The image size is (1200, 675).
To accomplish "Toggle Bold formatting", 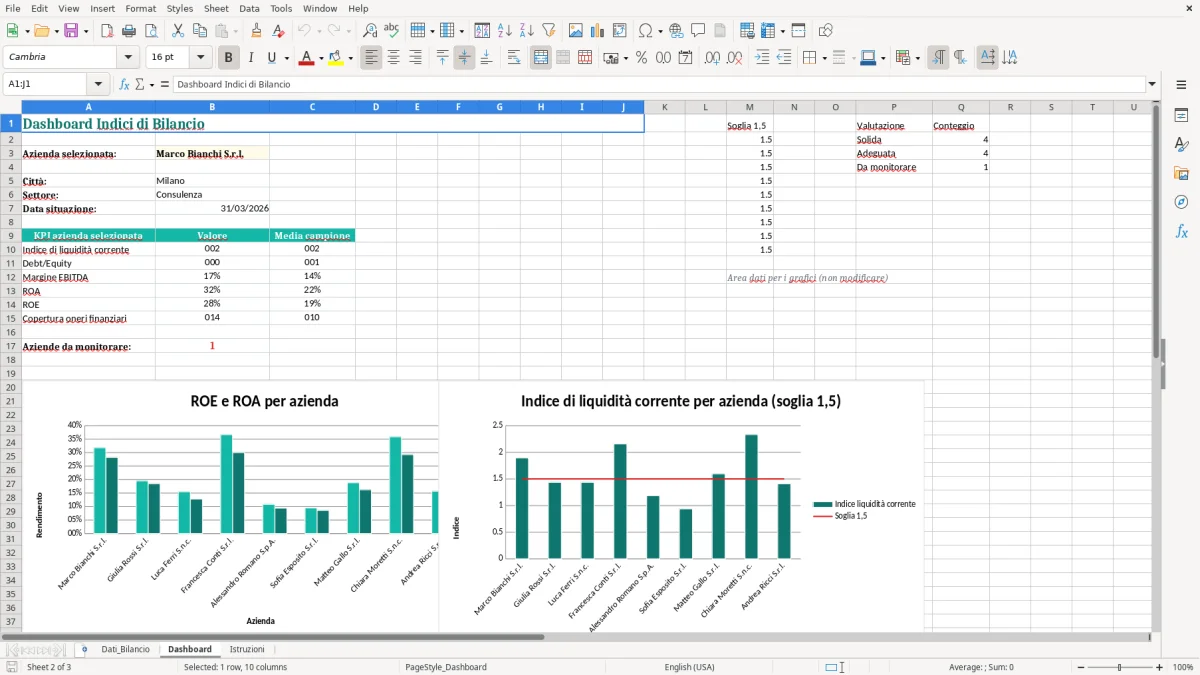I will click(x=228, y=58).
